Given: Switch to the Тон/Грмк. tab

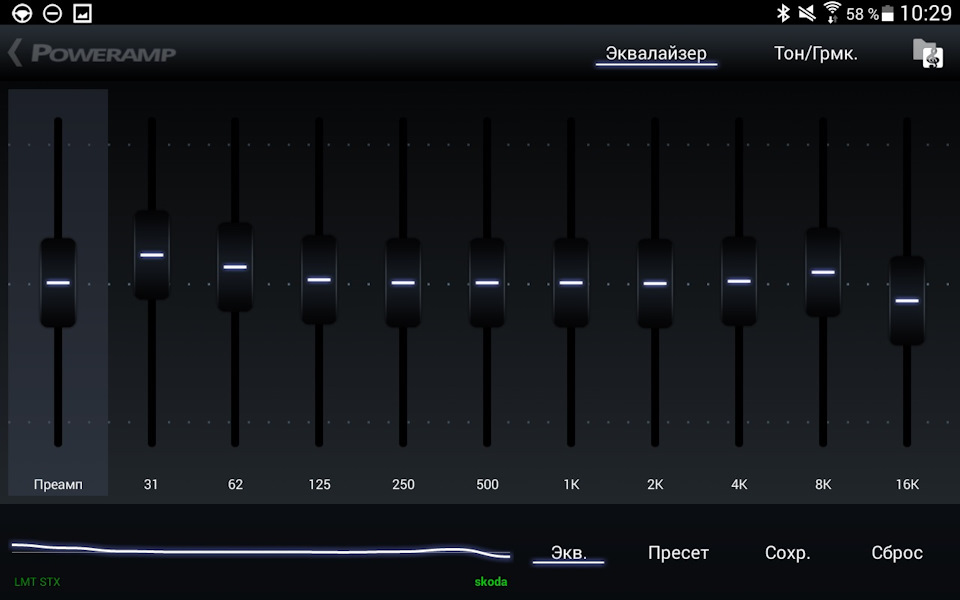Looking at the screenshot, I should [x=816, y=52].
